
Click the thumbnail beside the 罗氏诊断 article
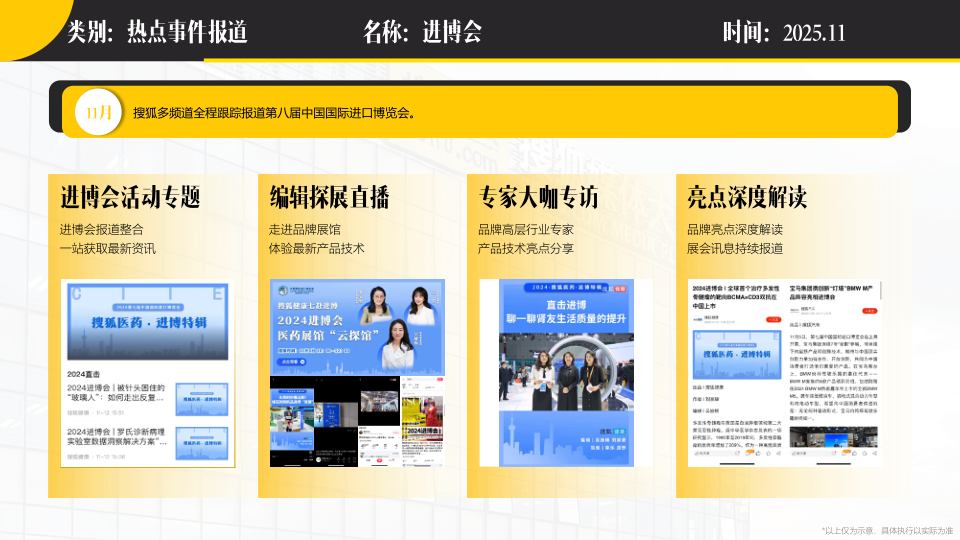pyautogui.click(x=201, y=443)
